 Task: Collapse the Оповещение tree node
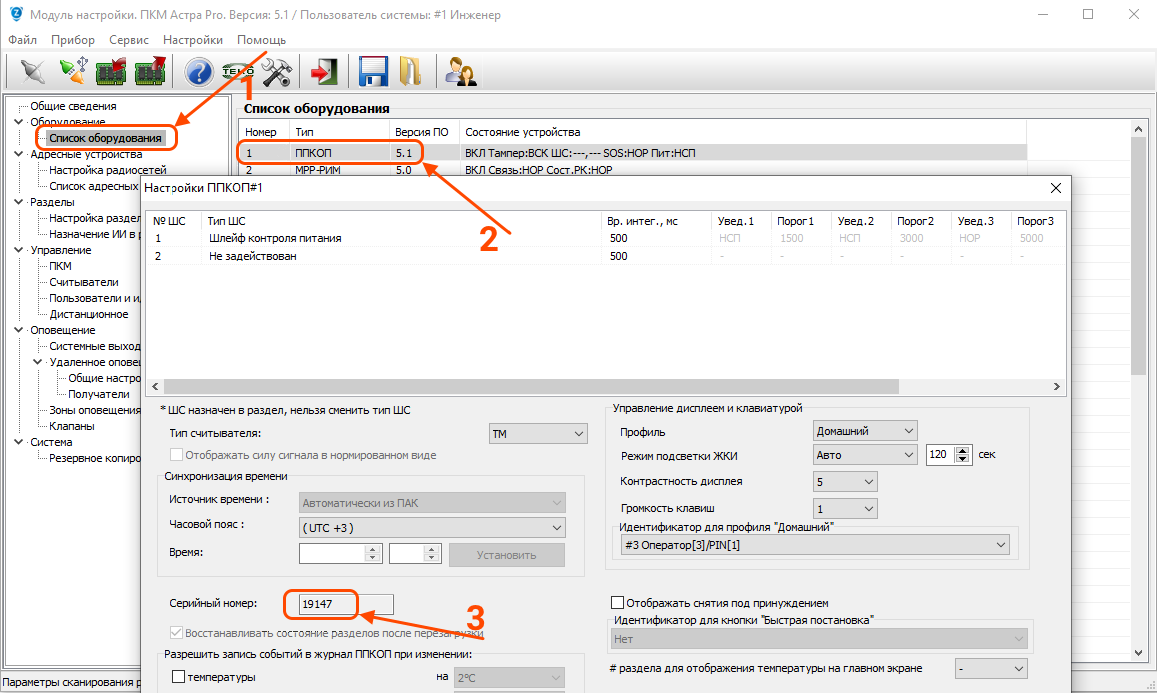tap(18, 330)
